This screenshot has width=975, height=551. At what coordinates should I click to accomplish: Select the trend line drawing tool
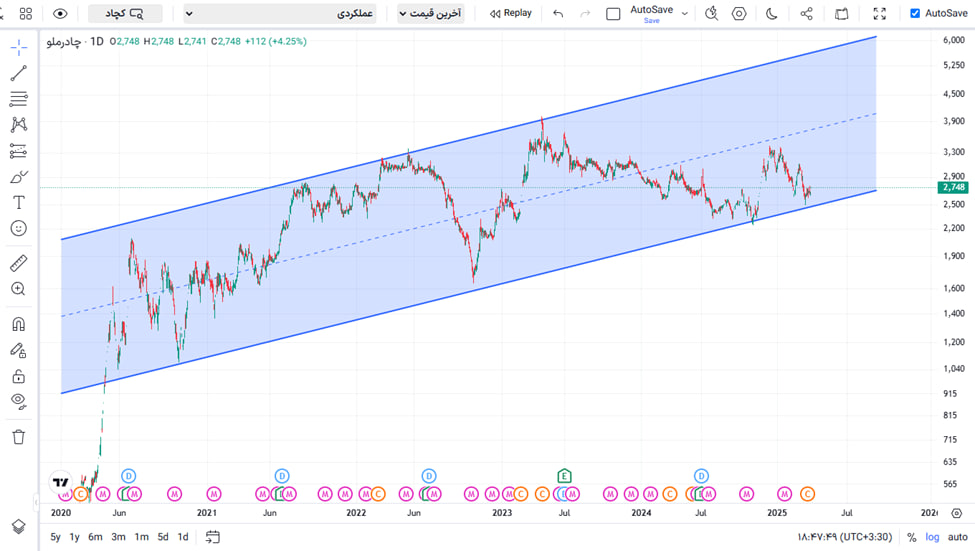tap(18, 73)
